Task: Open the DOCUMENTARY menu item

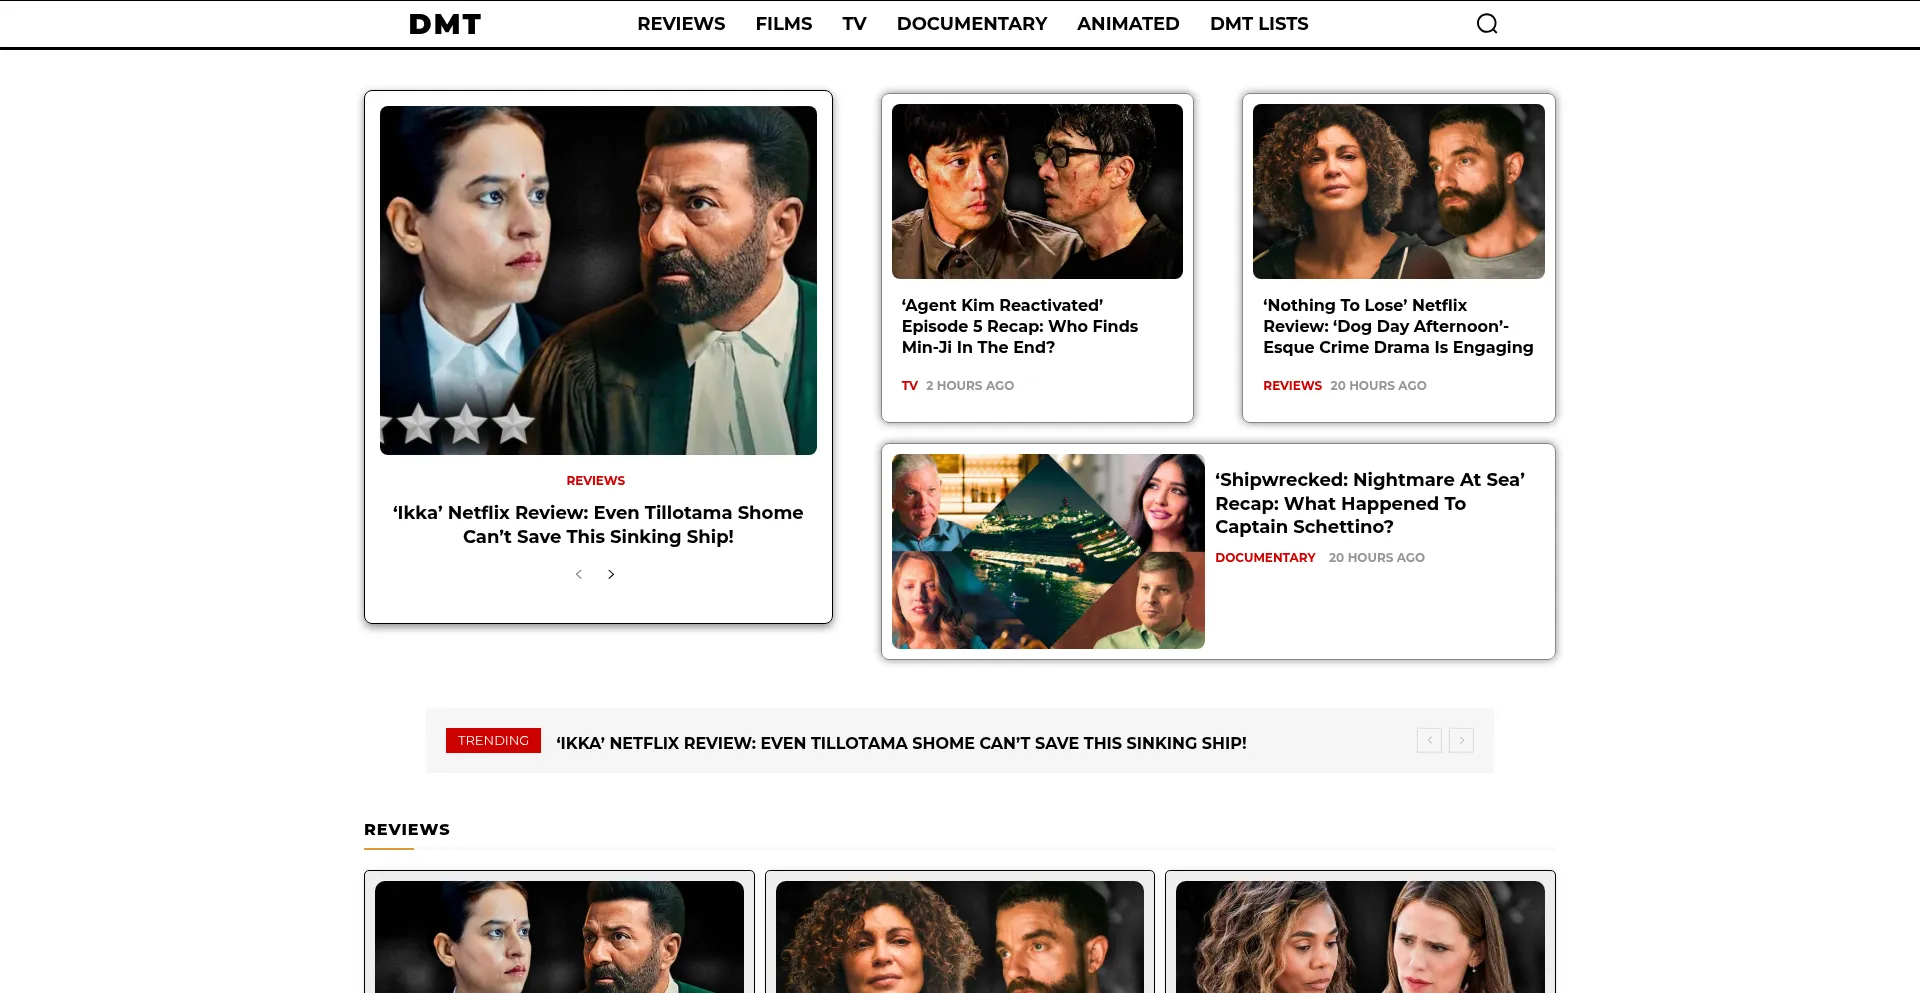Action: click(x=972, y=23)
